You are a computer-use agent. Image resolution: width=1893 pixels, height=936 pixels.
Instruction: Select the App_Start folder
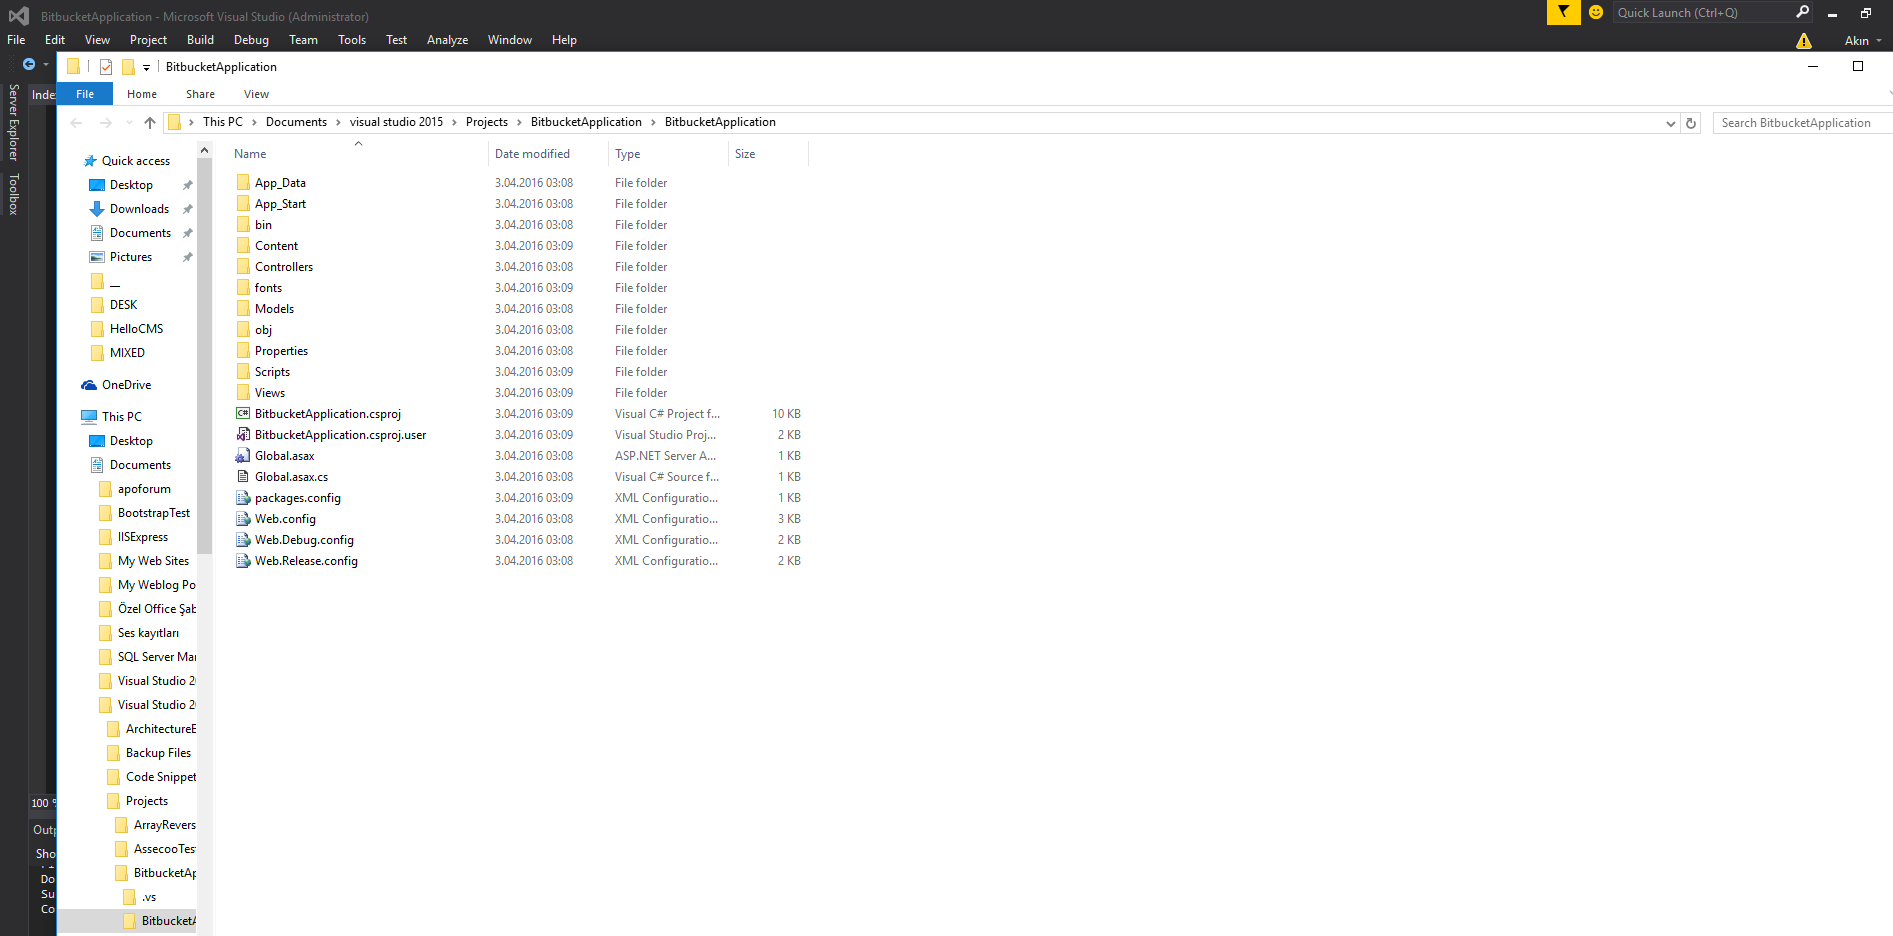pos(280,204)
